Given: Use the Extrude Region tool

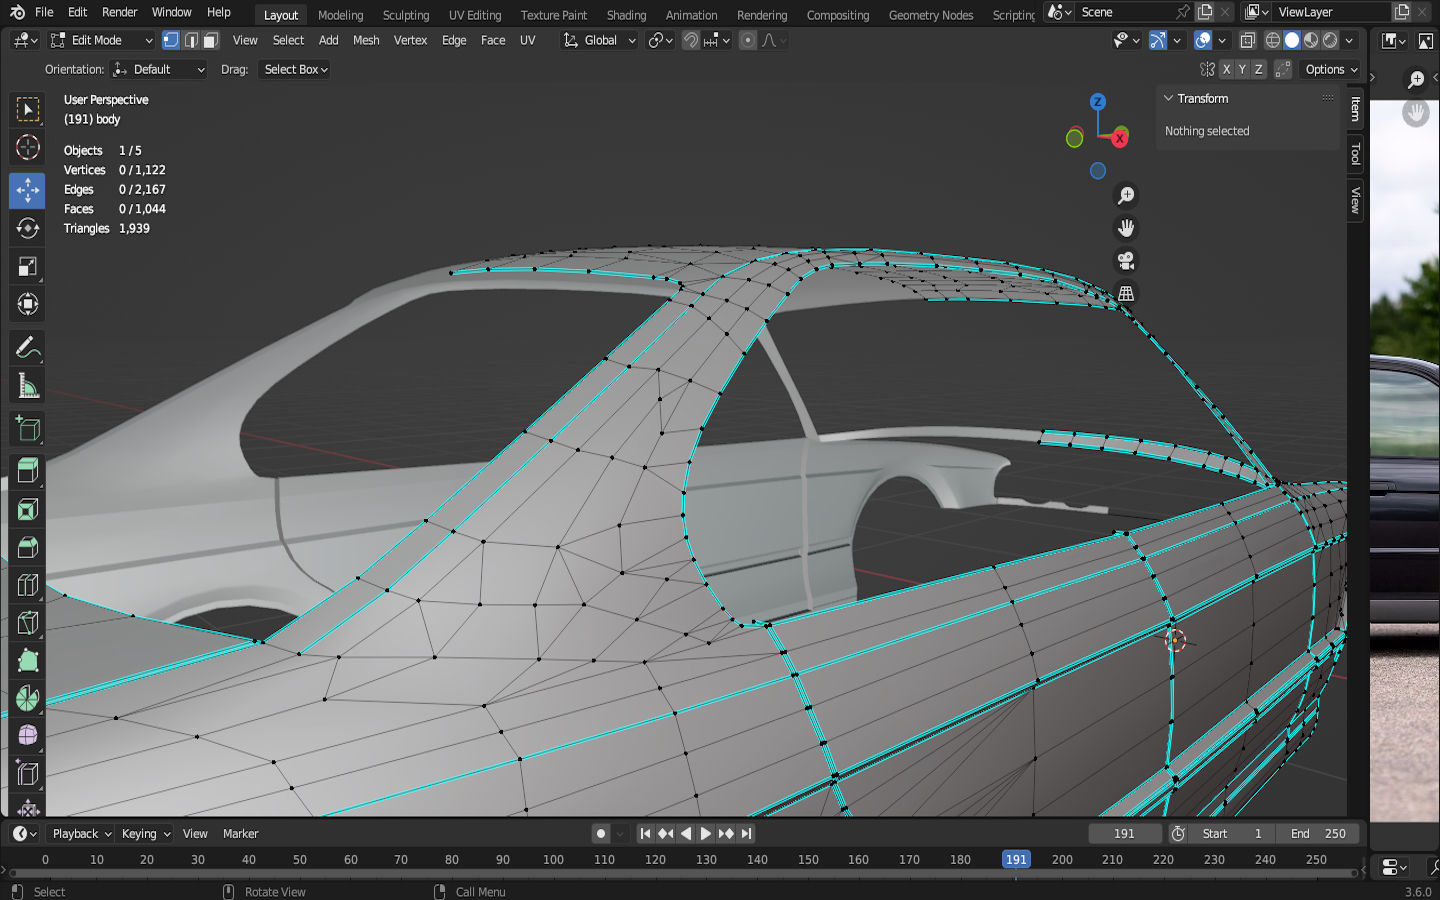Looking at the screenshot, I should (x=27, y=471).
